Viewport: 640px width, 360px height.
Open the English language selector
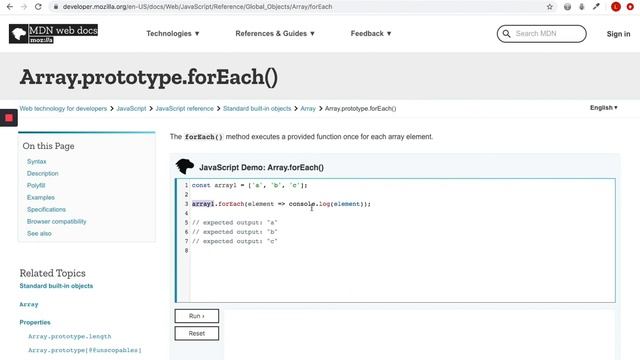603,108
